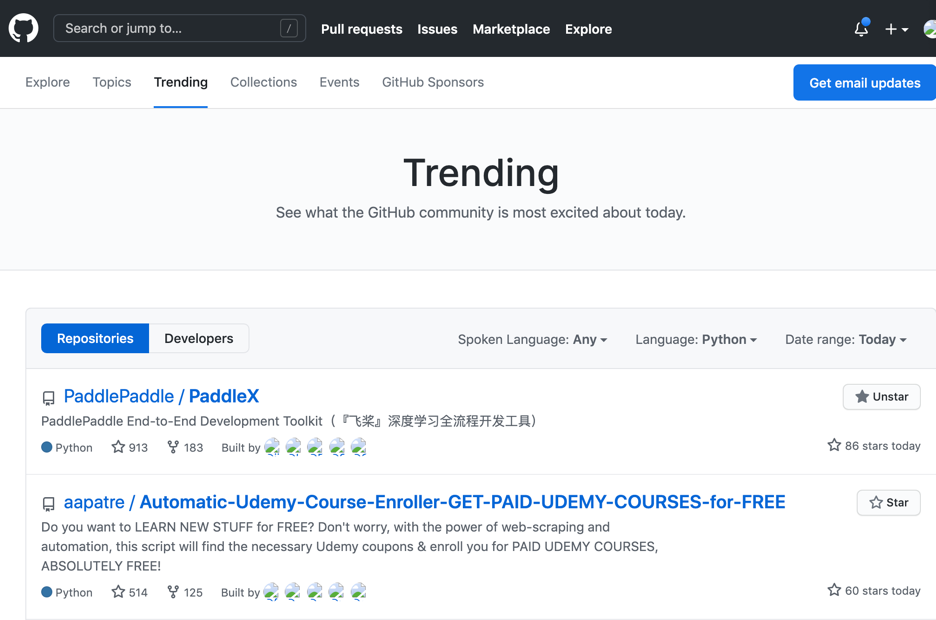Click the Python language dot for PaddleX
The width and height of the screenshot is (936, 620).
47,447
